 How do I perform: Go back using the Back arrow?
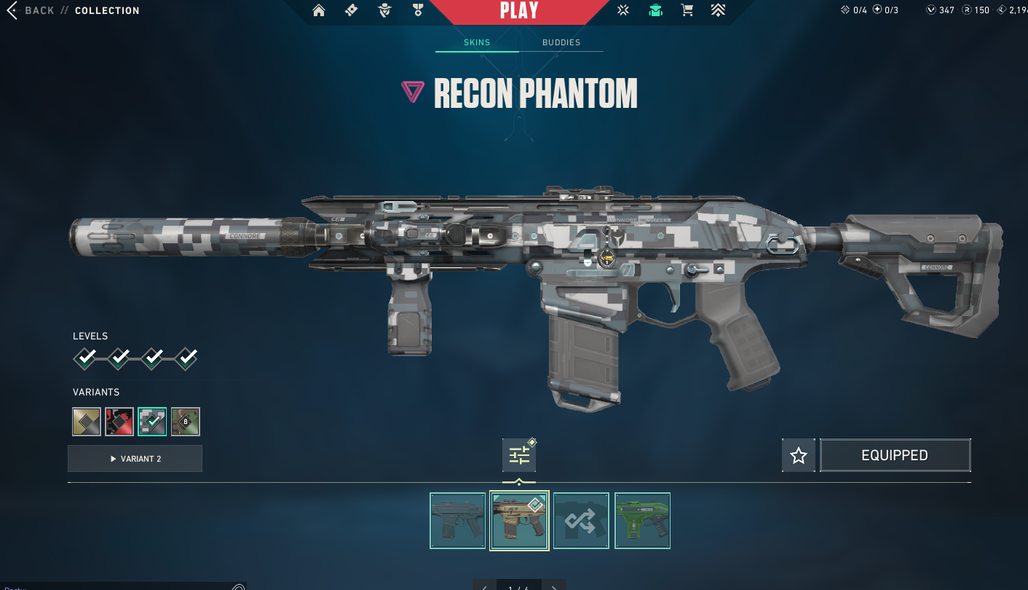(x=12, y=10)
